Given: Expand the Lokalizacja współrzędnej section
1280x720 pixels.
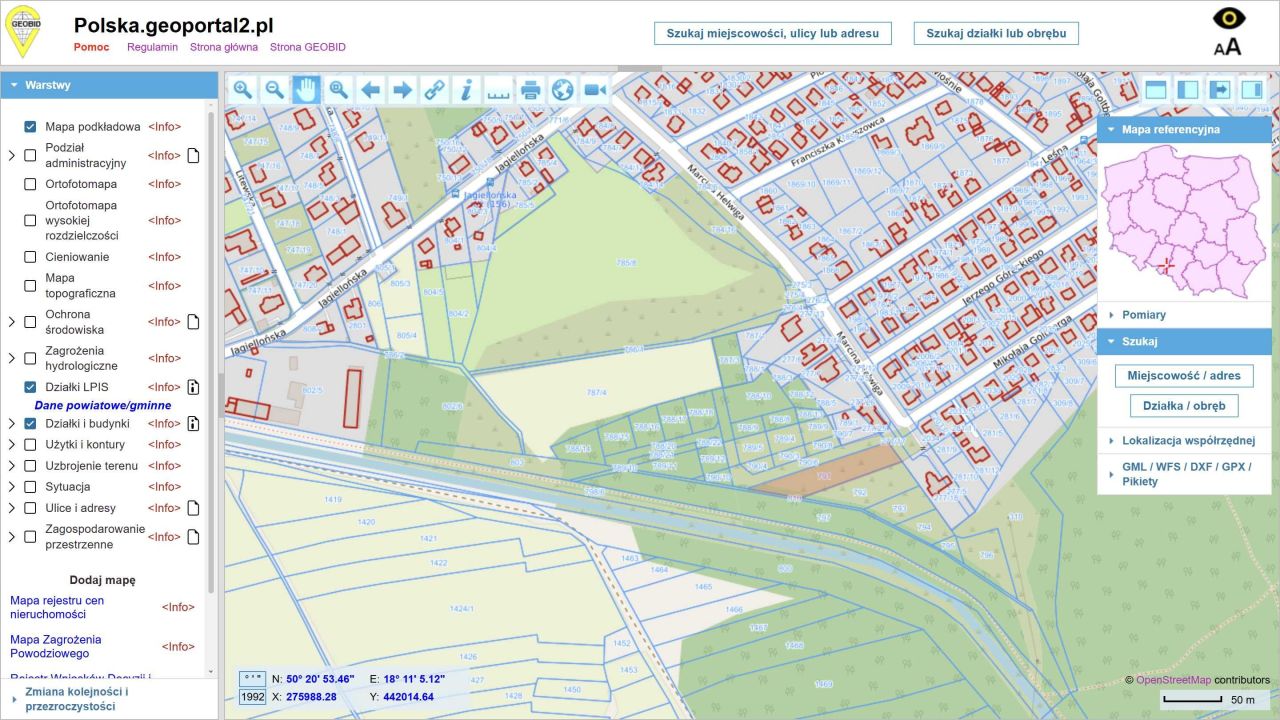Looking at the screenshot, I should click(x=1185, y=440).
